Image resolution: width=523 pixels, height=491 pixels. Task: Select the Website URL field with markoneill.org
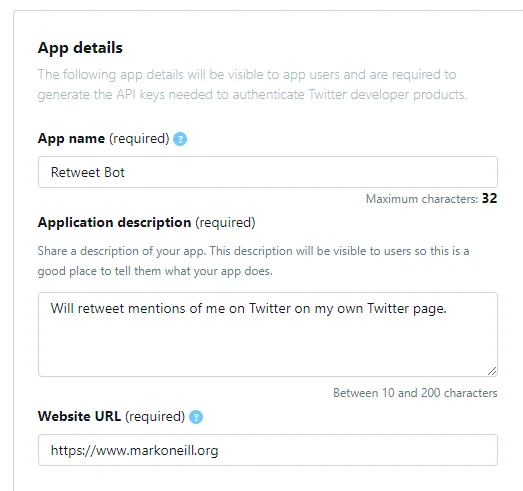point(268,450)
